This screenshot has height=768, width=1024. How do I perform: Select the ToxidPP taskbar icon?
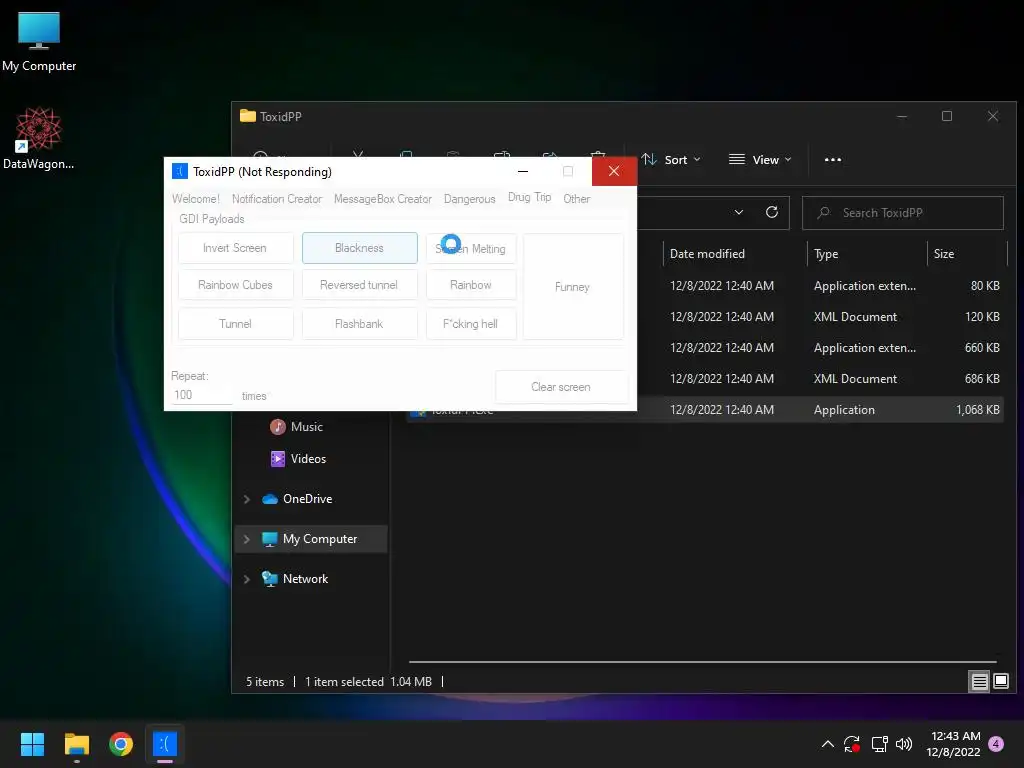(x=165, y=744)
